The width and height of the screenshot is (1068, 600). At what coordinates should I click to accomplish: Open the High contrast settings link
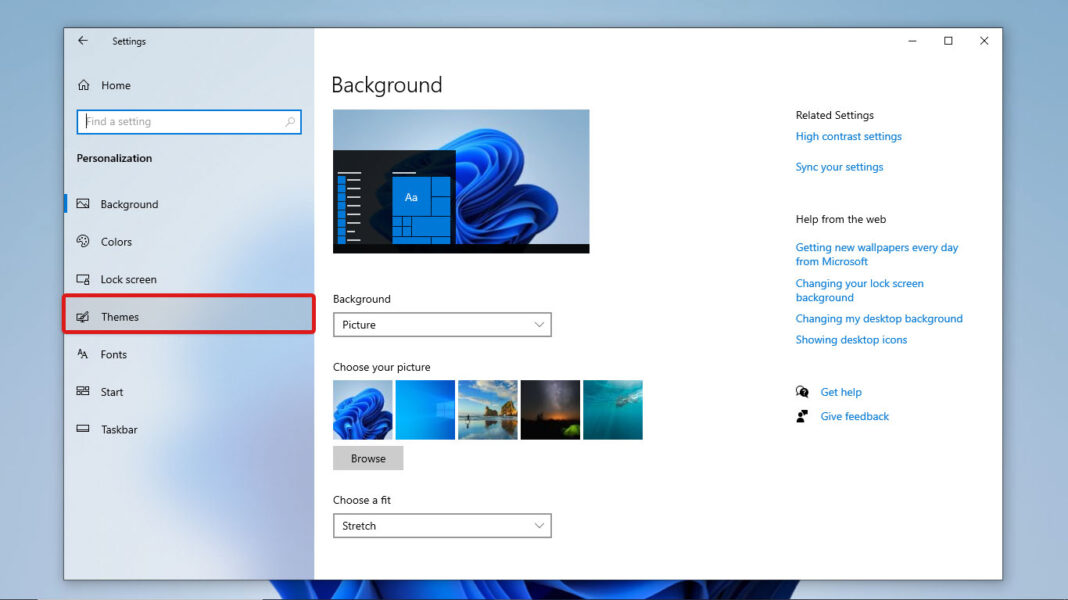tap(848, 136)
